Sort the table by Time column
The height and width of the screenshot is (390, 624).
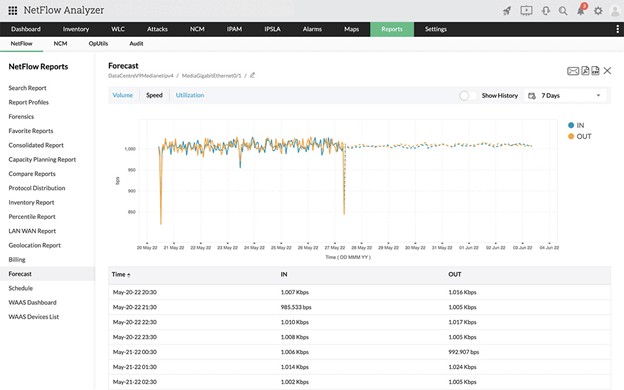click(x=121, y=275)
